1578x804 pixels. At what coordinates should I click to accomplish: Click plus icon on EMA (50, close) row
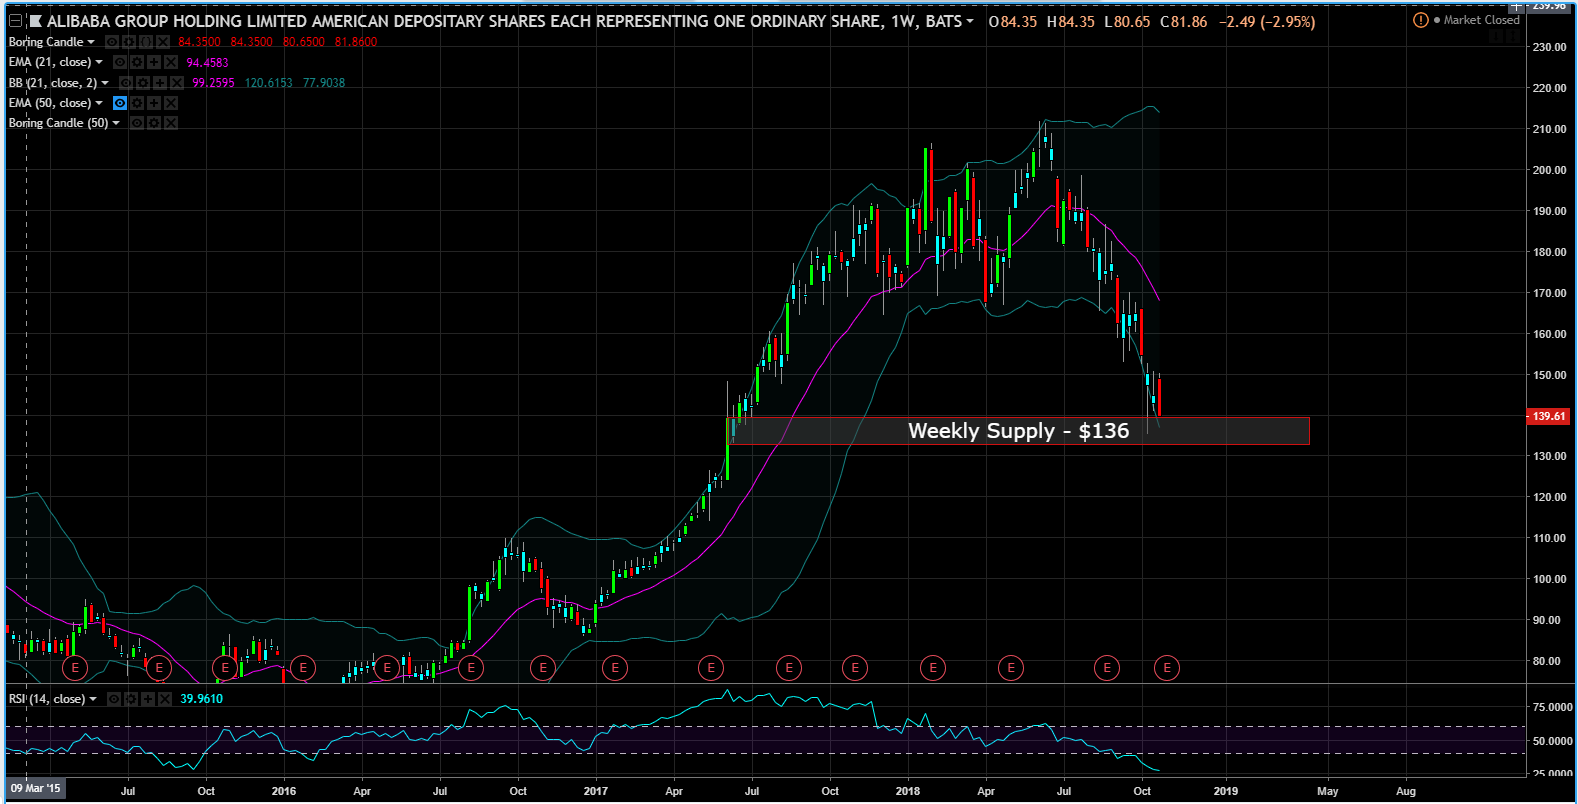point(154,103)
